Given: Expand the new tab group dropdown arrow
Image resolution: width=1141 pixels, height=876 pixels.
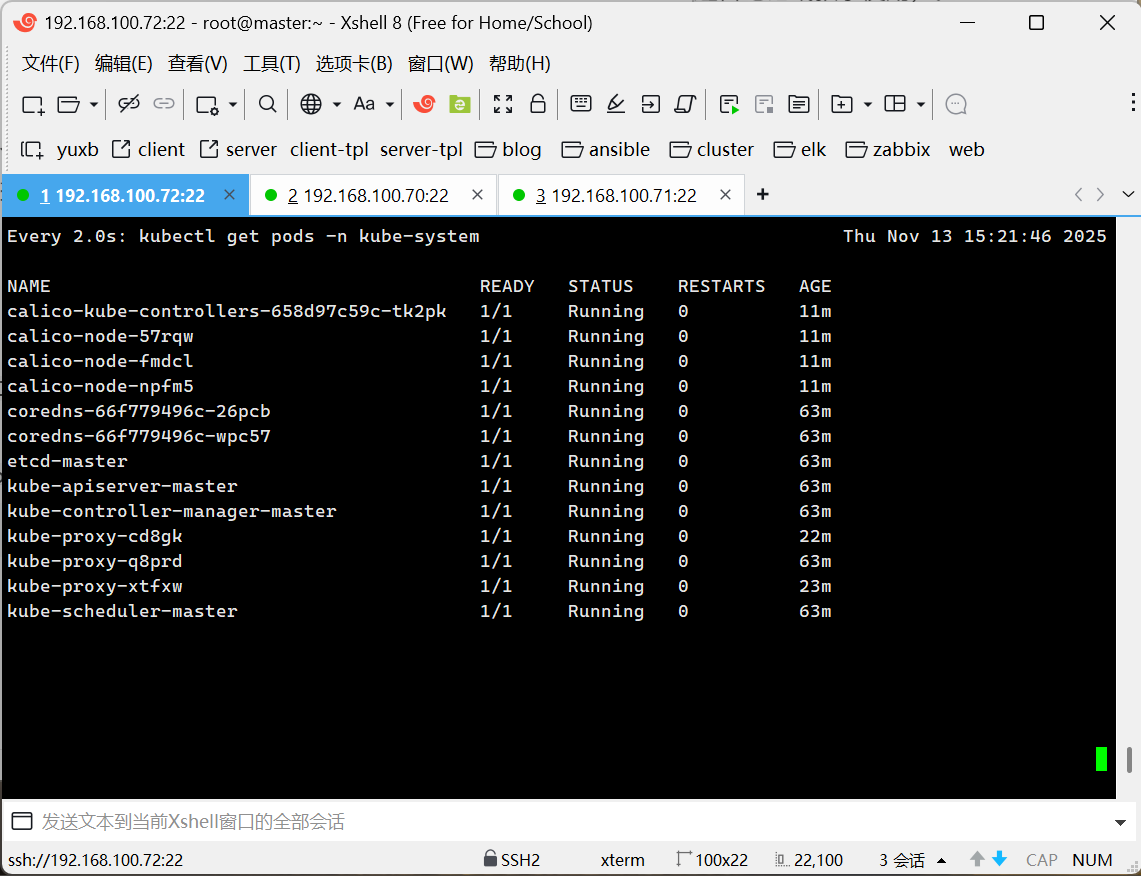Looking at the screenshot, I should 867,105.
